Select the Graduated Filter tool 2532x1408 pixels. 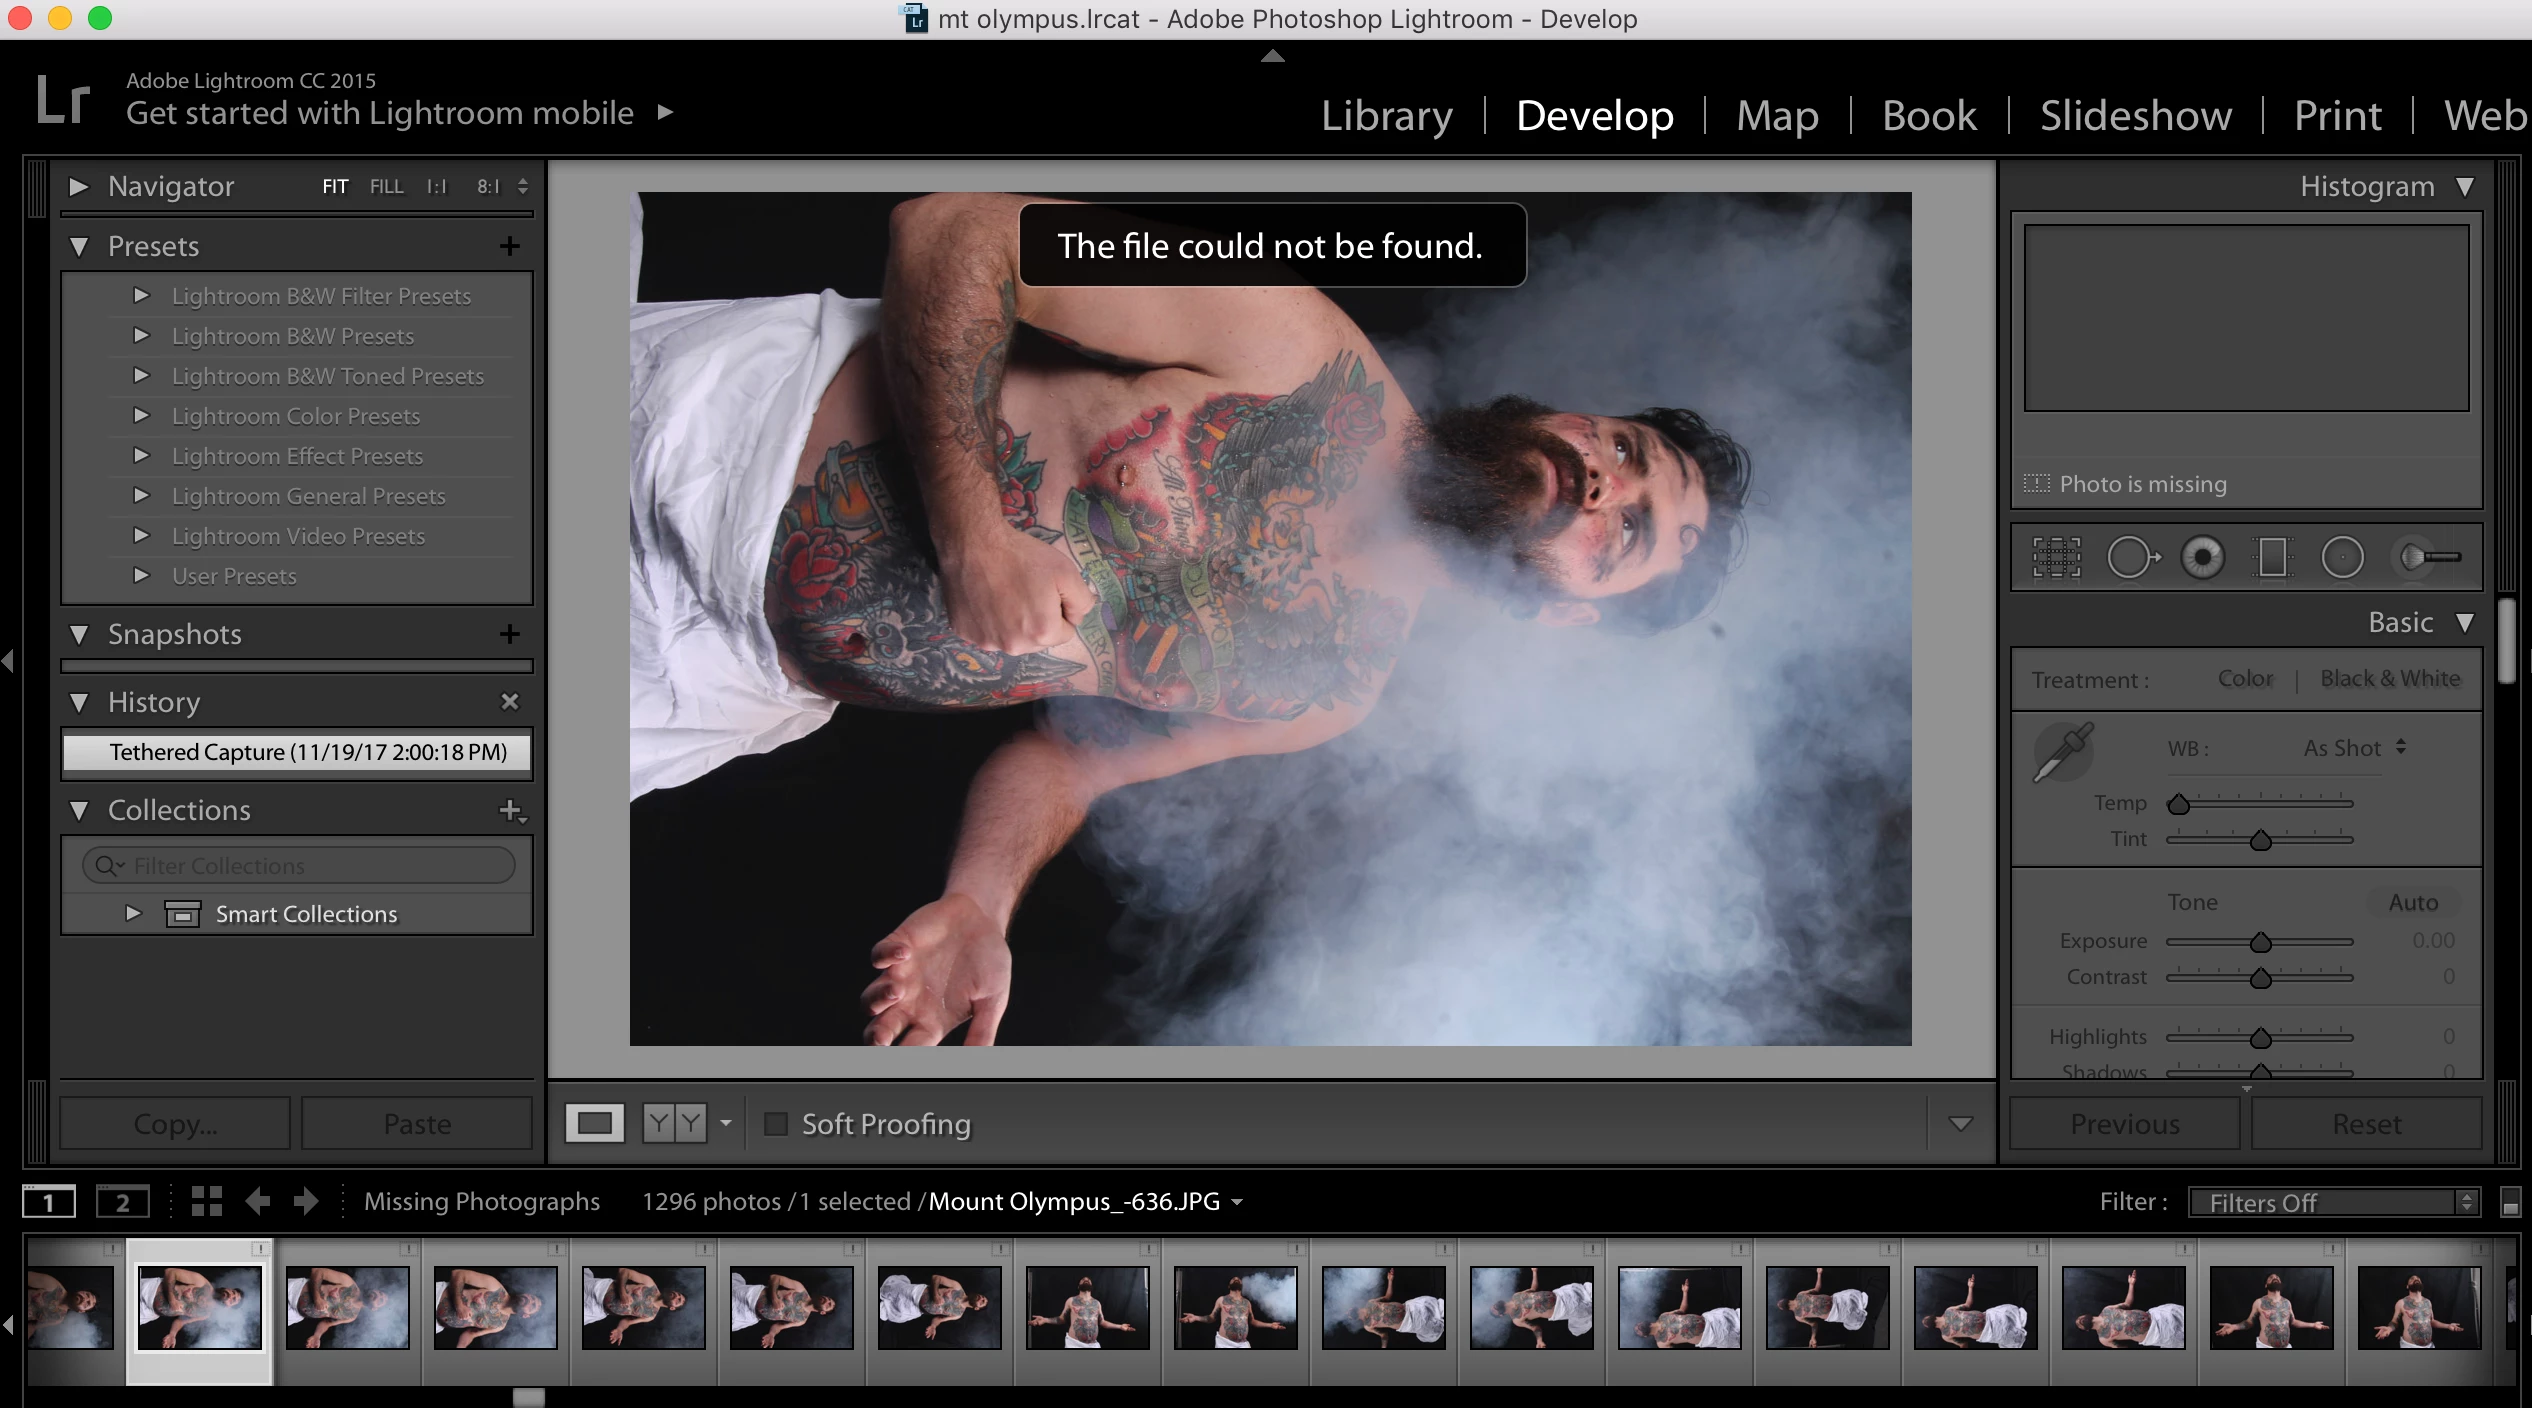2272,557
